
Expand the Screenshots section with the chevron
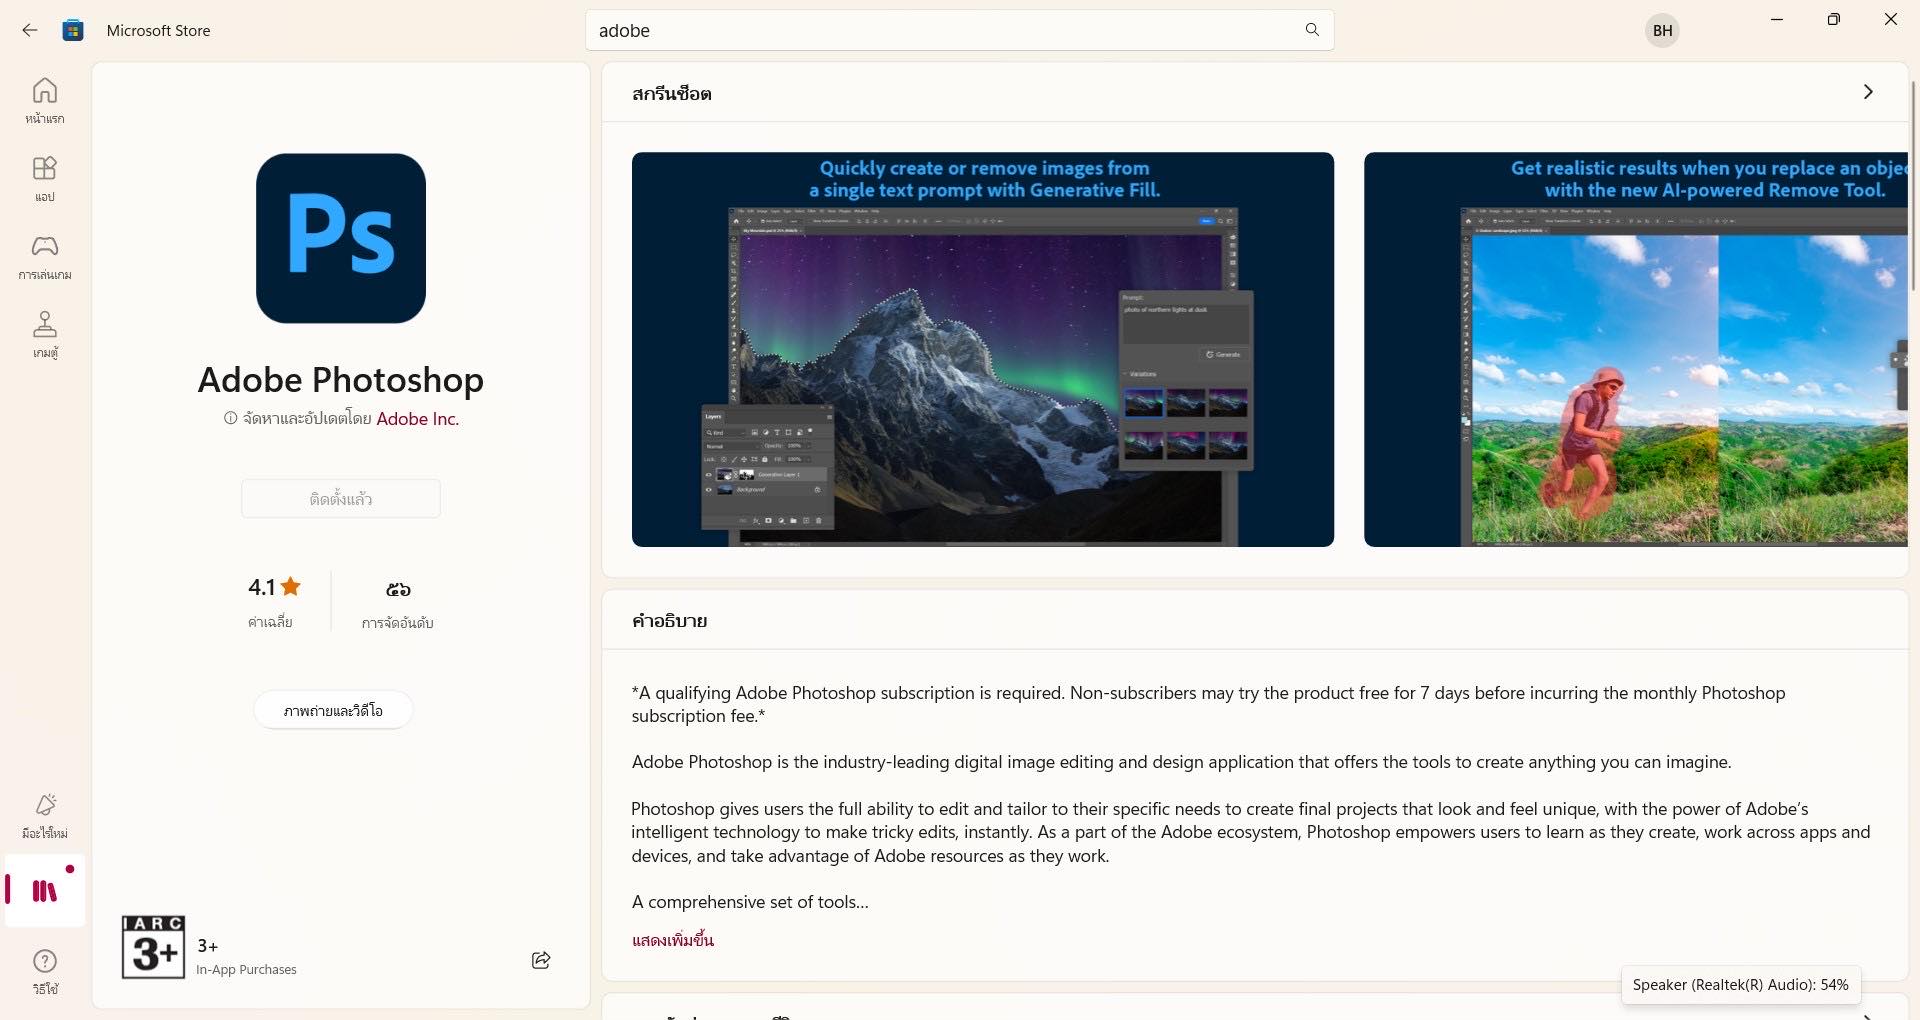tap(1868, 92)
